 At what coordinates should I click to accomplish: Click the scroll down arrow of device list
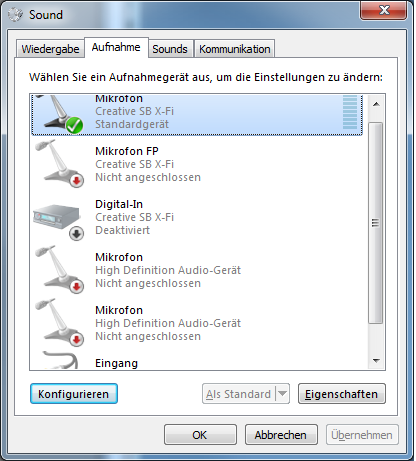[376, 361]
